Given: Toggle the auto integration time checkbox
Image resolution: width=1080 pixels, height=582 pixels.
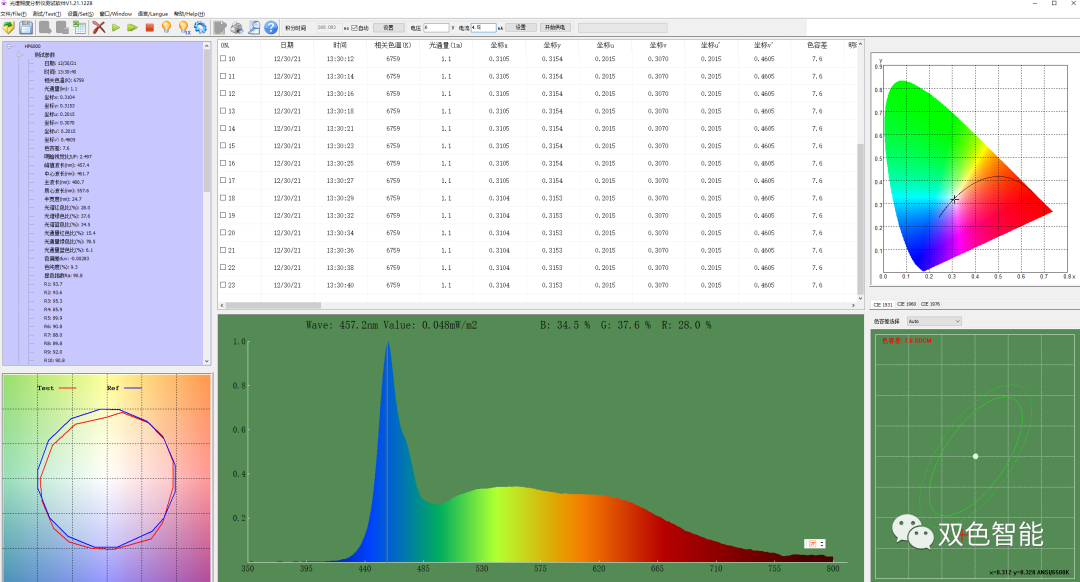Looking at the screenshot, I should pyautogui.click(x=354, y=28).
